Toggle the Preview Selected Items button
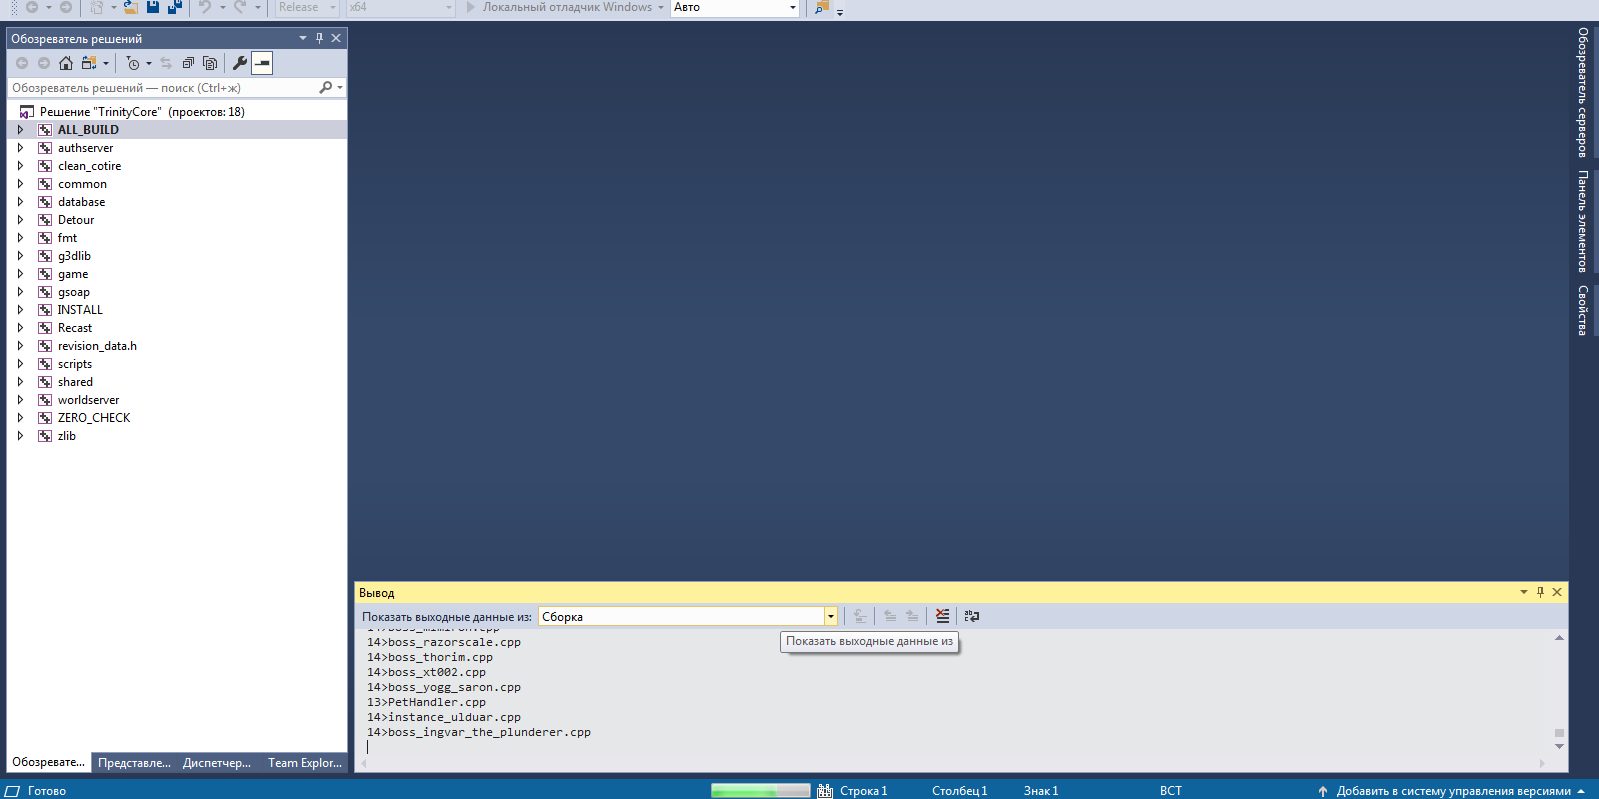The image size is (1599, 799). click(x=262, y=63)
